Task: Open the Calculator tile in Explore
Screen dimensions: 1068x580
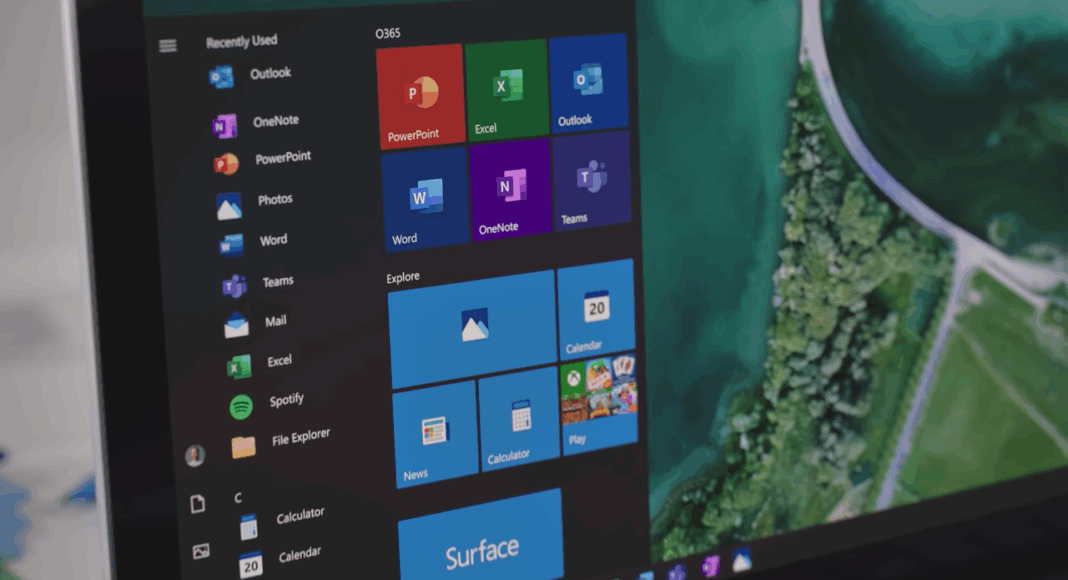Action: pyautogui.click(x=519, y=419)
